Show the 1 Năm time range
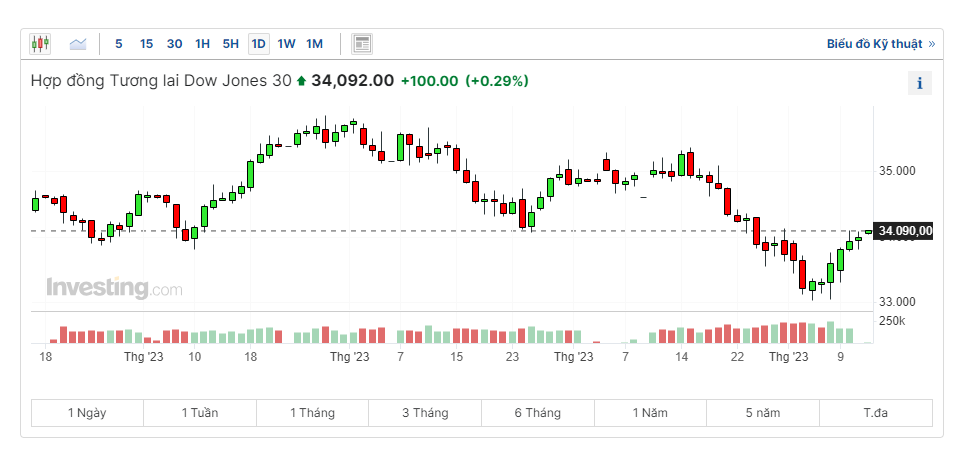Viewport: 968px width, 476px height. (650, 413)
